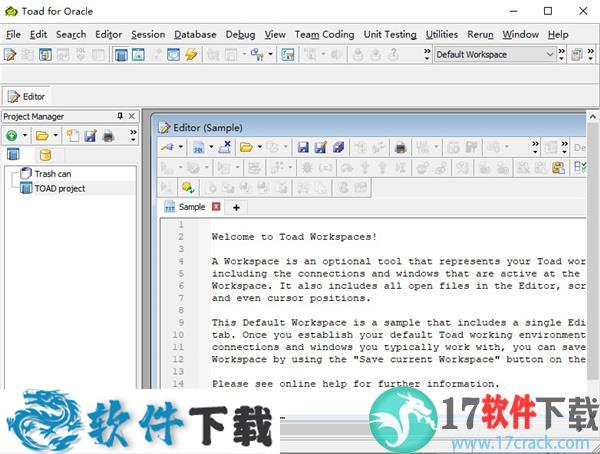The image size is (600, 454).
Task: Open the Rerun menu
Action: pos(480,34)
